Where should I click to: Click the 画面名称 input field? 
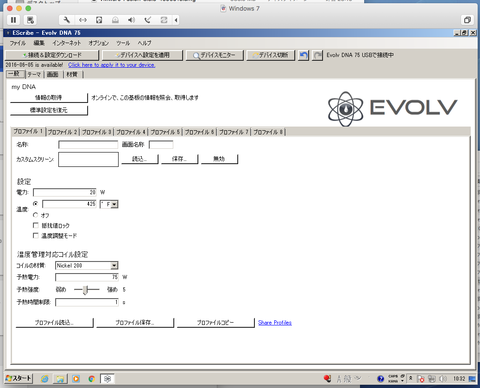(161, 144)
